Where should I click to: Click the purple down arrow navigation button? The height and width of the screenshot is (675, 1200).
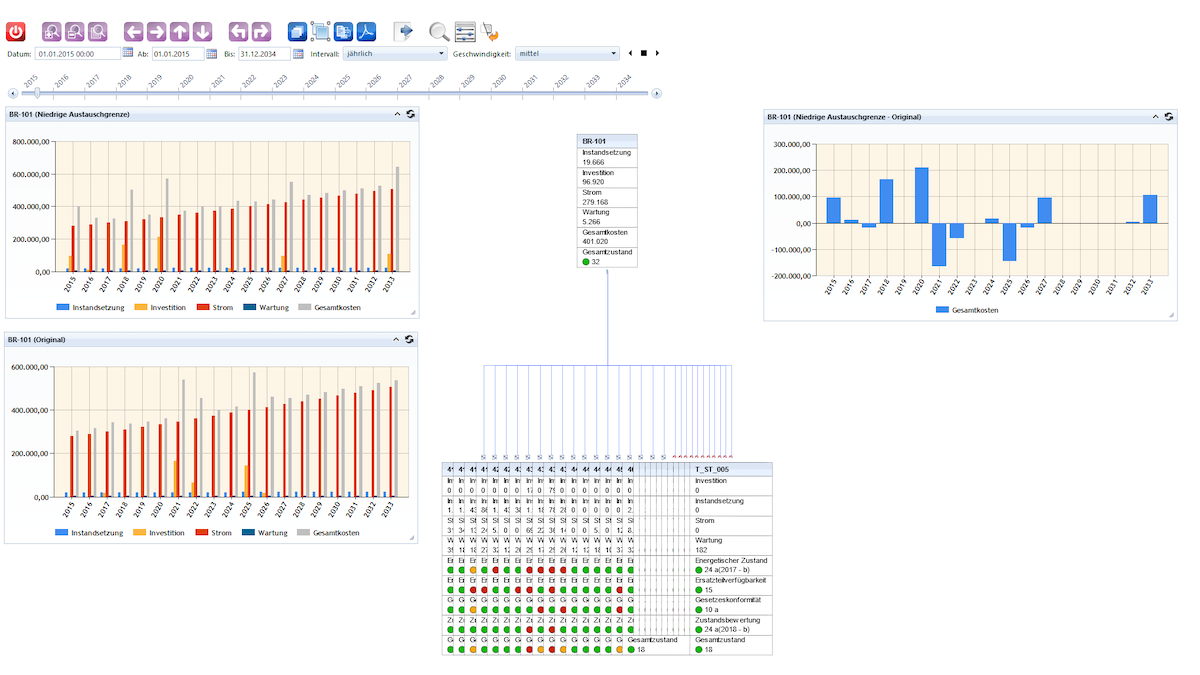tap(202, 31)
